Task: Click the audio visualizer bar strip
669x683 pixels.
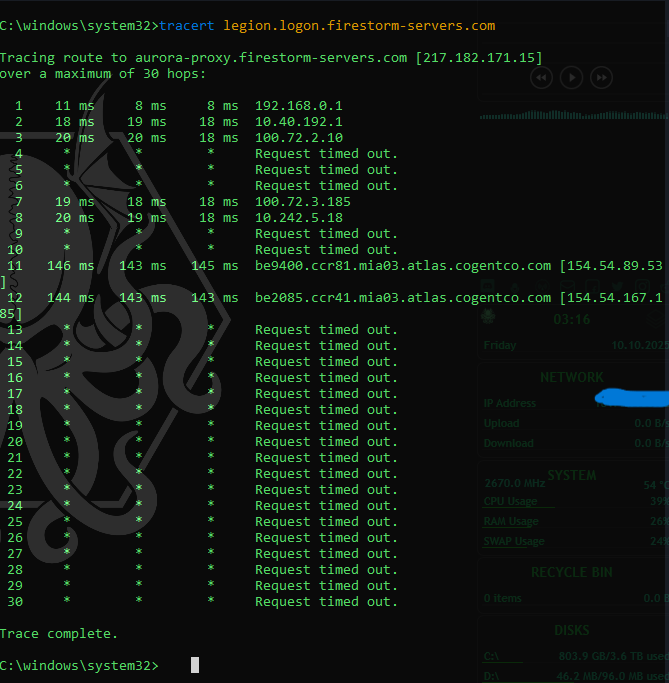Action: click(x=573, y=116)
